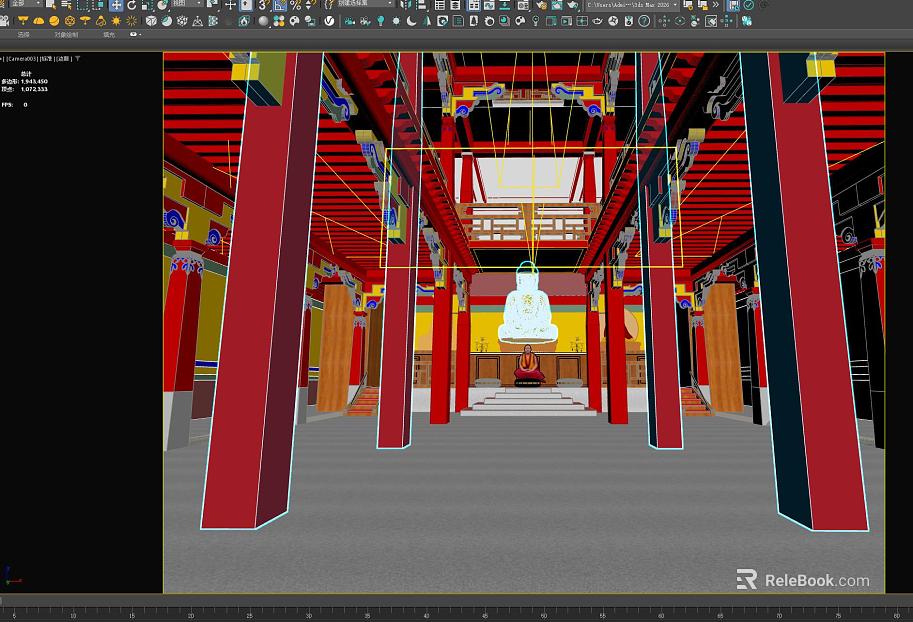Click frame 30 on the timeline
The image size is (913, 622).
click(308, 615)
